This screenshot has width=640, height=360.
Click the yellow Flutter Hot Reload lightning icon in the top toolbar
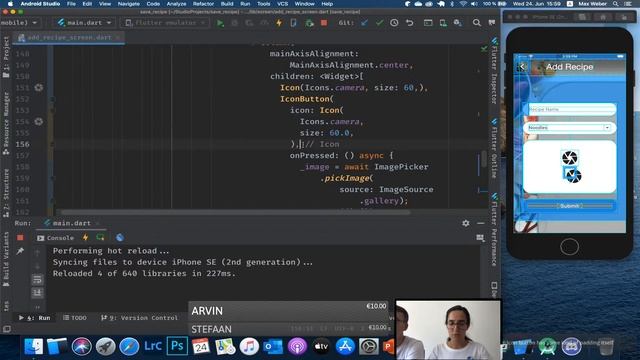(x=279, y=23)
